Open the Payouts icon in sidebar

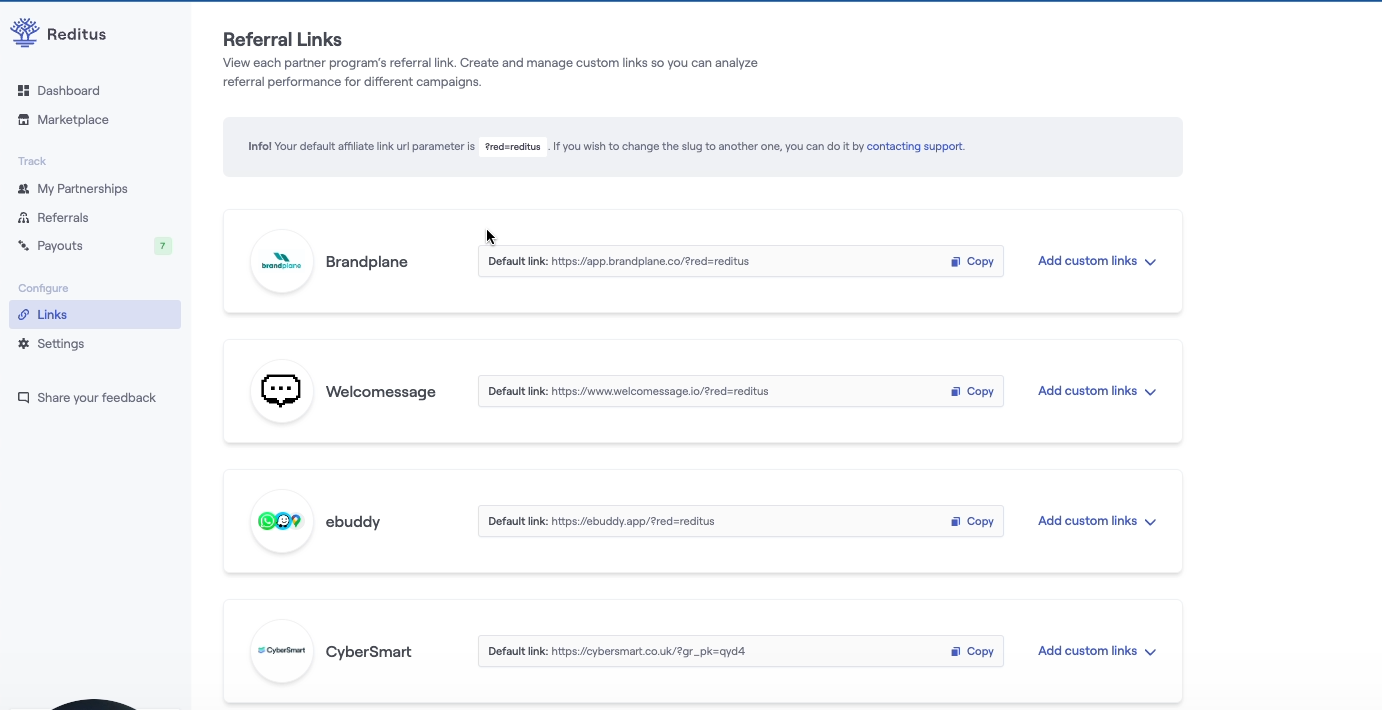(23, 245)
